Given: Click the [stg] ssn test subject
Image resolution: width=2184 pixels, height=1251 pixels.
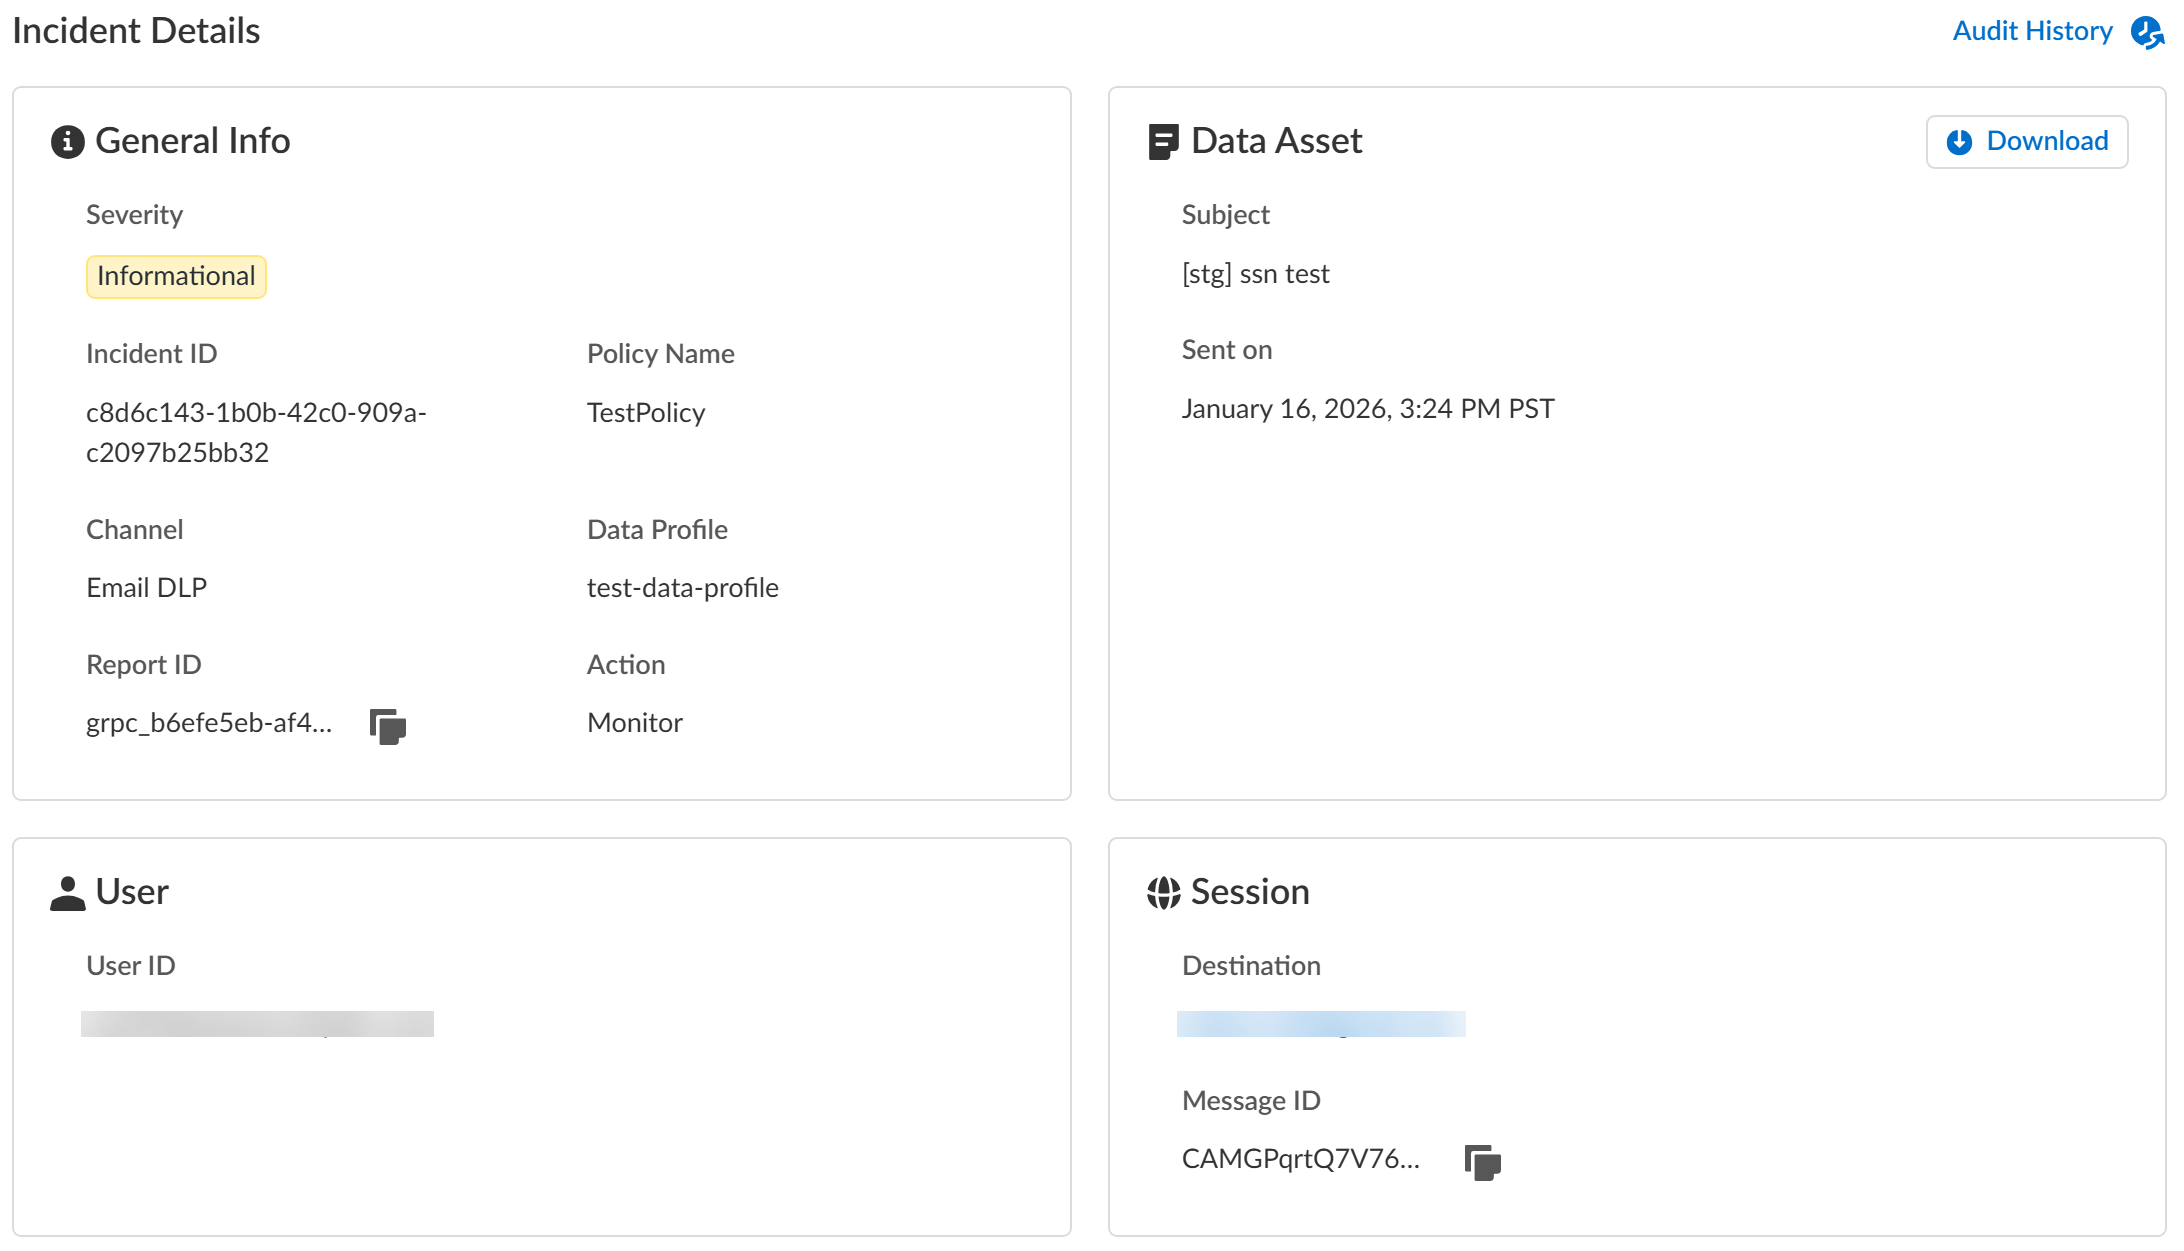Looking at the screenshot, I should (x=1255, y=273).
